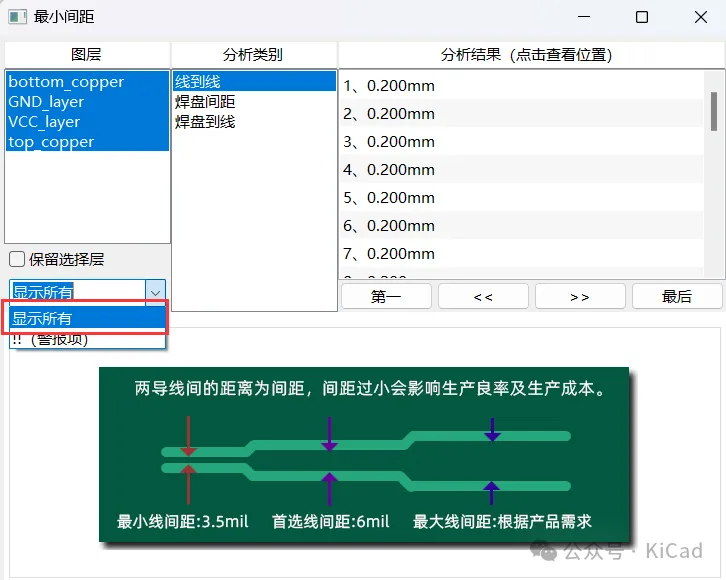Screen dimensions: 726x580
Task: Click the 分析类别 column header
Action: (x=254, y=55)
